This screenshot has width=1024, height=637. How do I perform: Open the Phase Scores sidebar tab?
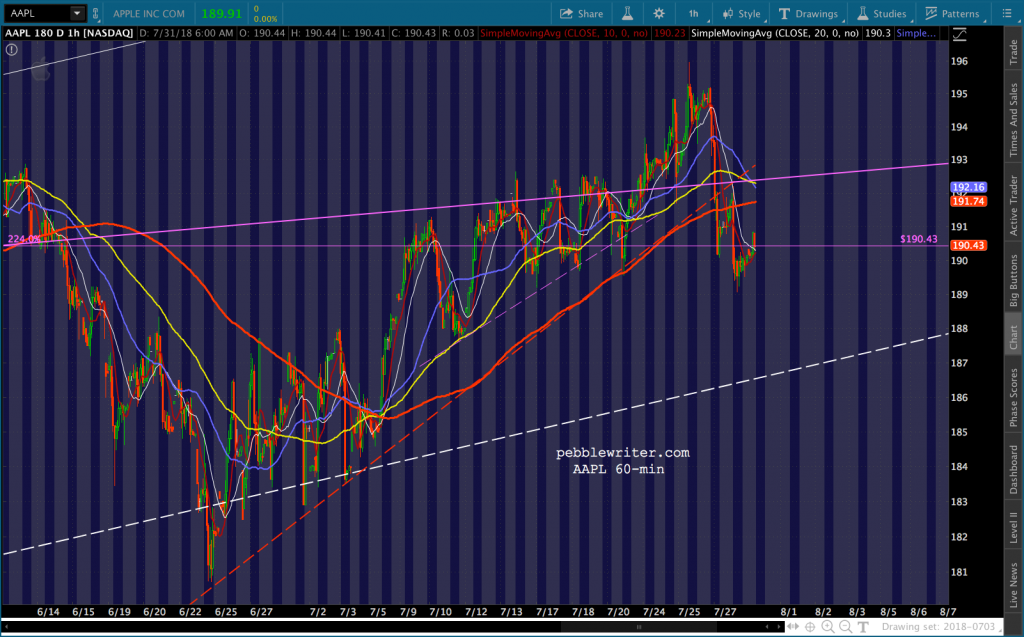(x=1014, y=397)
